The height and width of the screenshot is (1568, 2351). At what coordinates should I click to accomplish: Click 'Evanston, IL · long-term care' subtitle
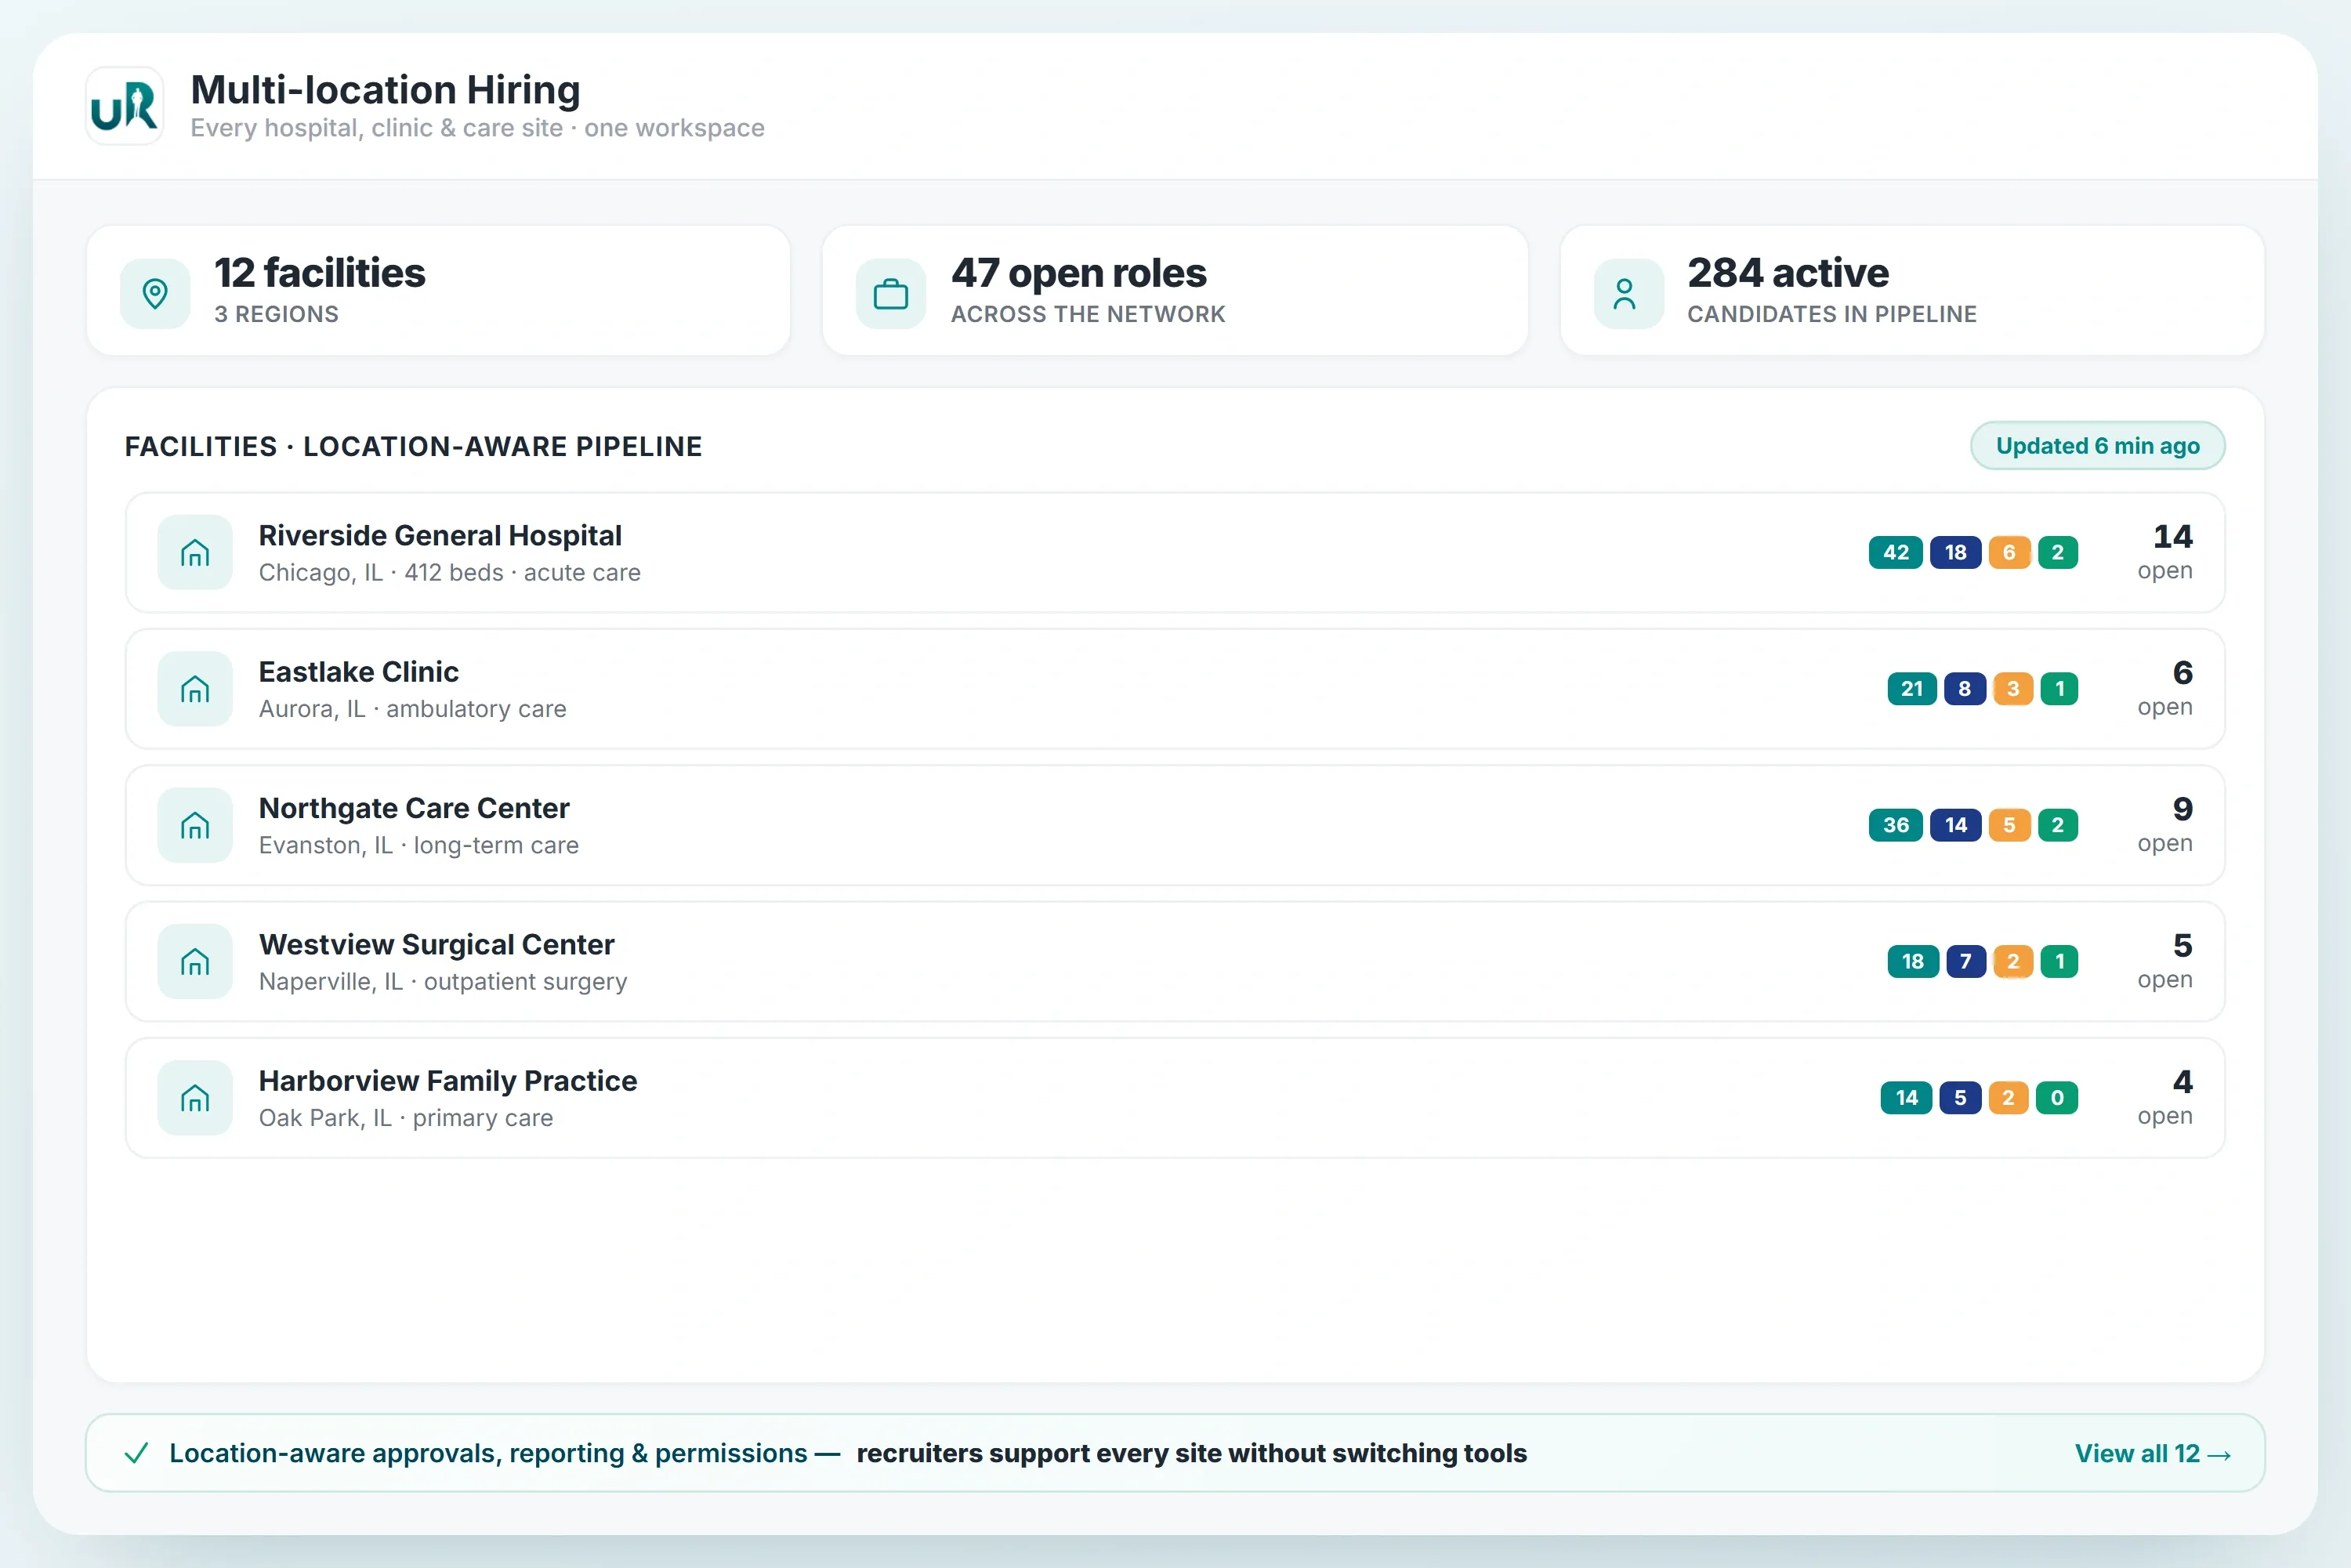(x=418, y=845)
